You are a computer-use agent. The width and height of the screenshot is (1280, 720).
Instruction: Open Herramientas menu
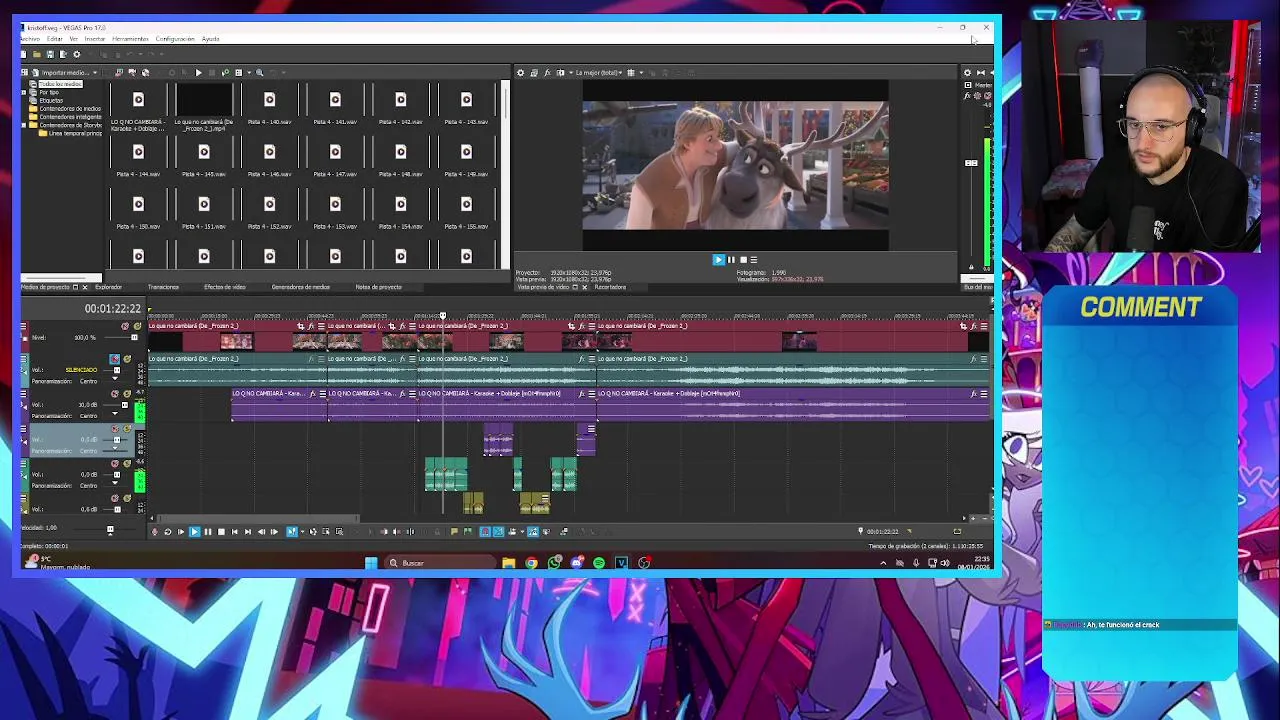[130, 39]
